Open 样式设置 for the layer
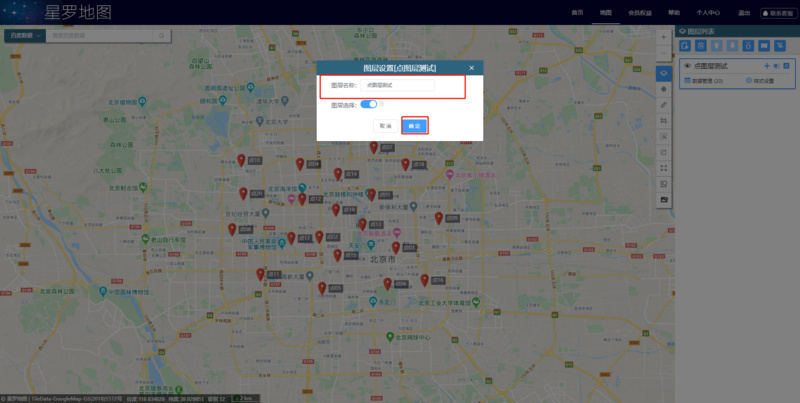The image size is (800, 403). point(760,81)
